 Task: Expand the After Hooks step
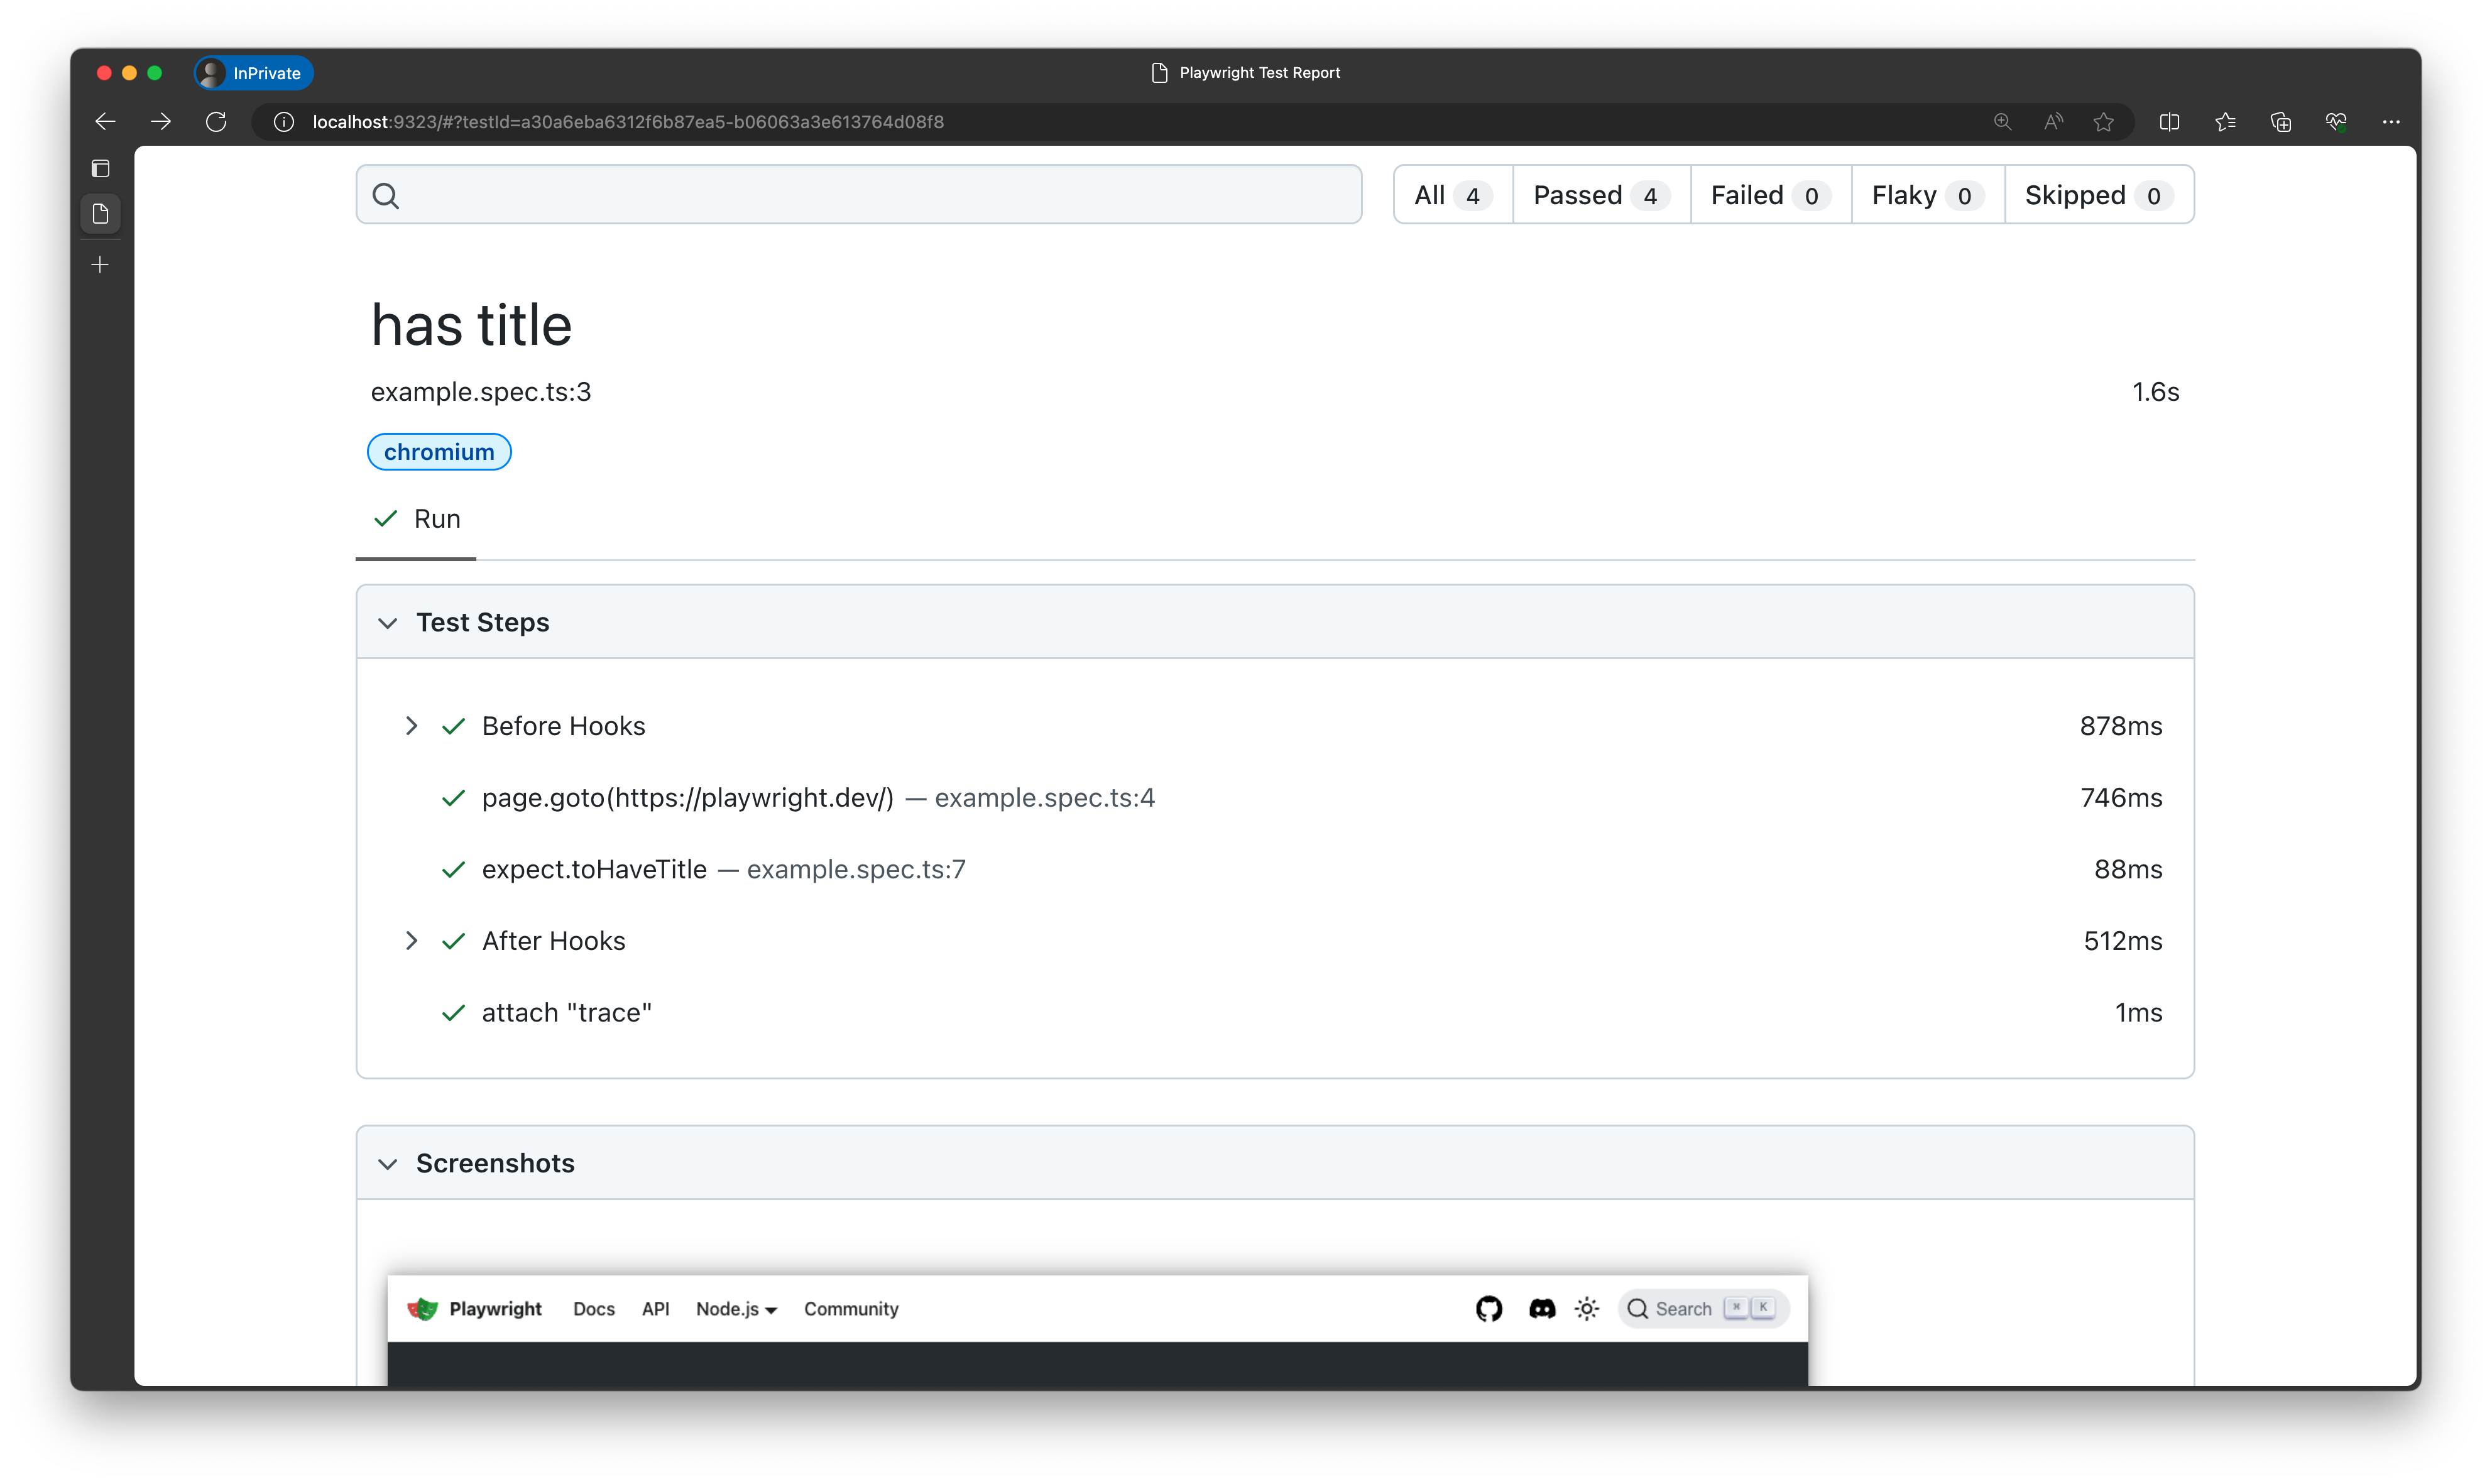(x=411, y=941)
